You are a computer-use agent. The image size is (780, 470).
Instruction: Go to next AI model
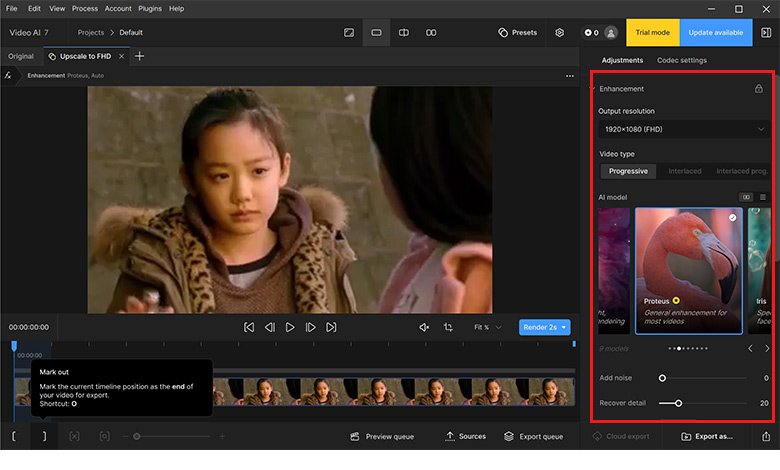coord(767,348)
